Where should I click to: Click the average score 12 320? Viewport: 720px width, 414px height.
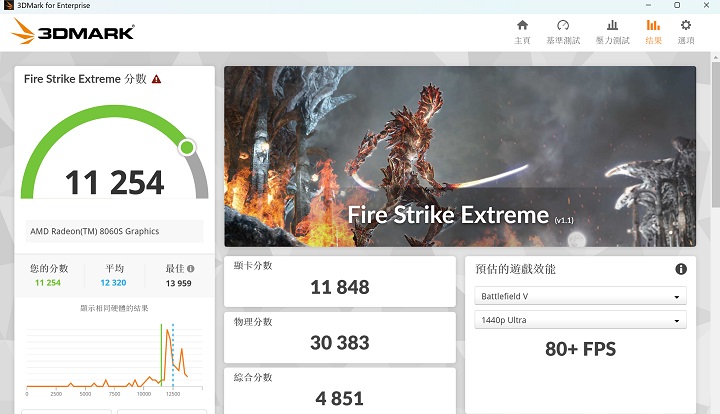coord(113,283)
